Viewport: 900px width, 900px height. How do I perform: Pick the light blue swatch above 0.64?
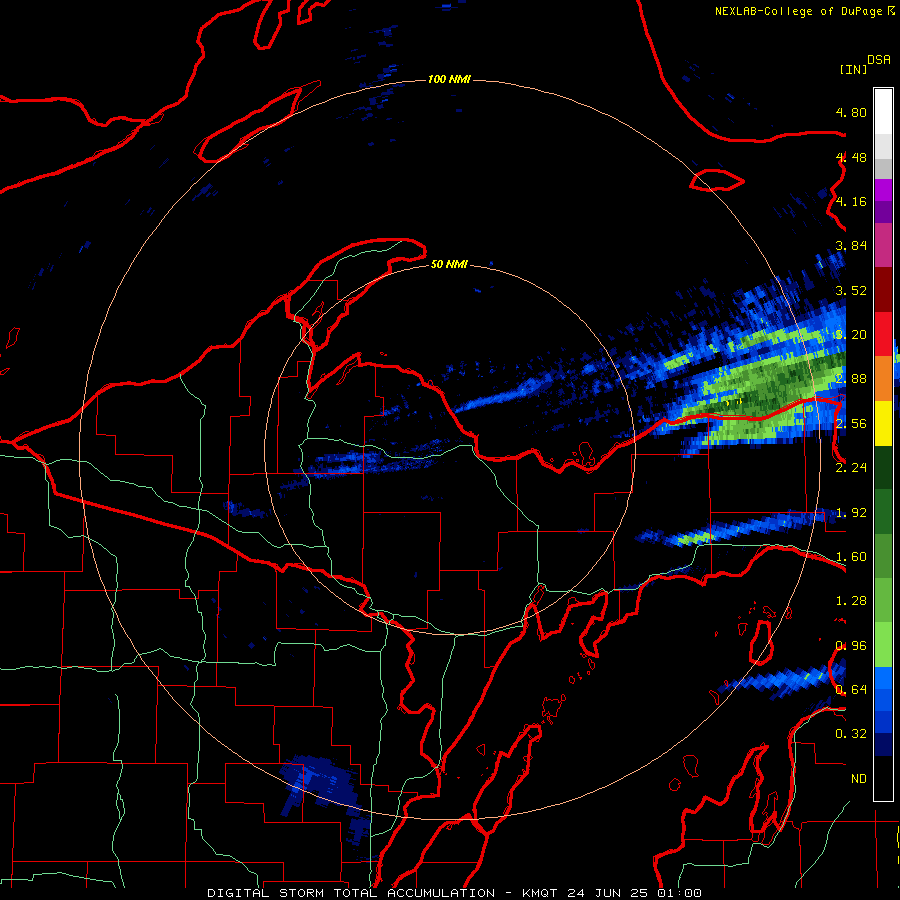[883, 678]
